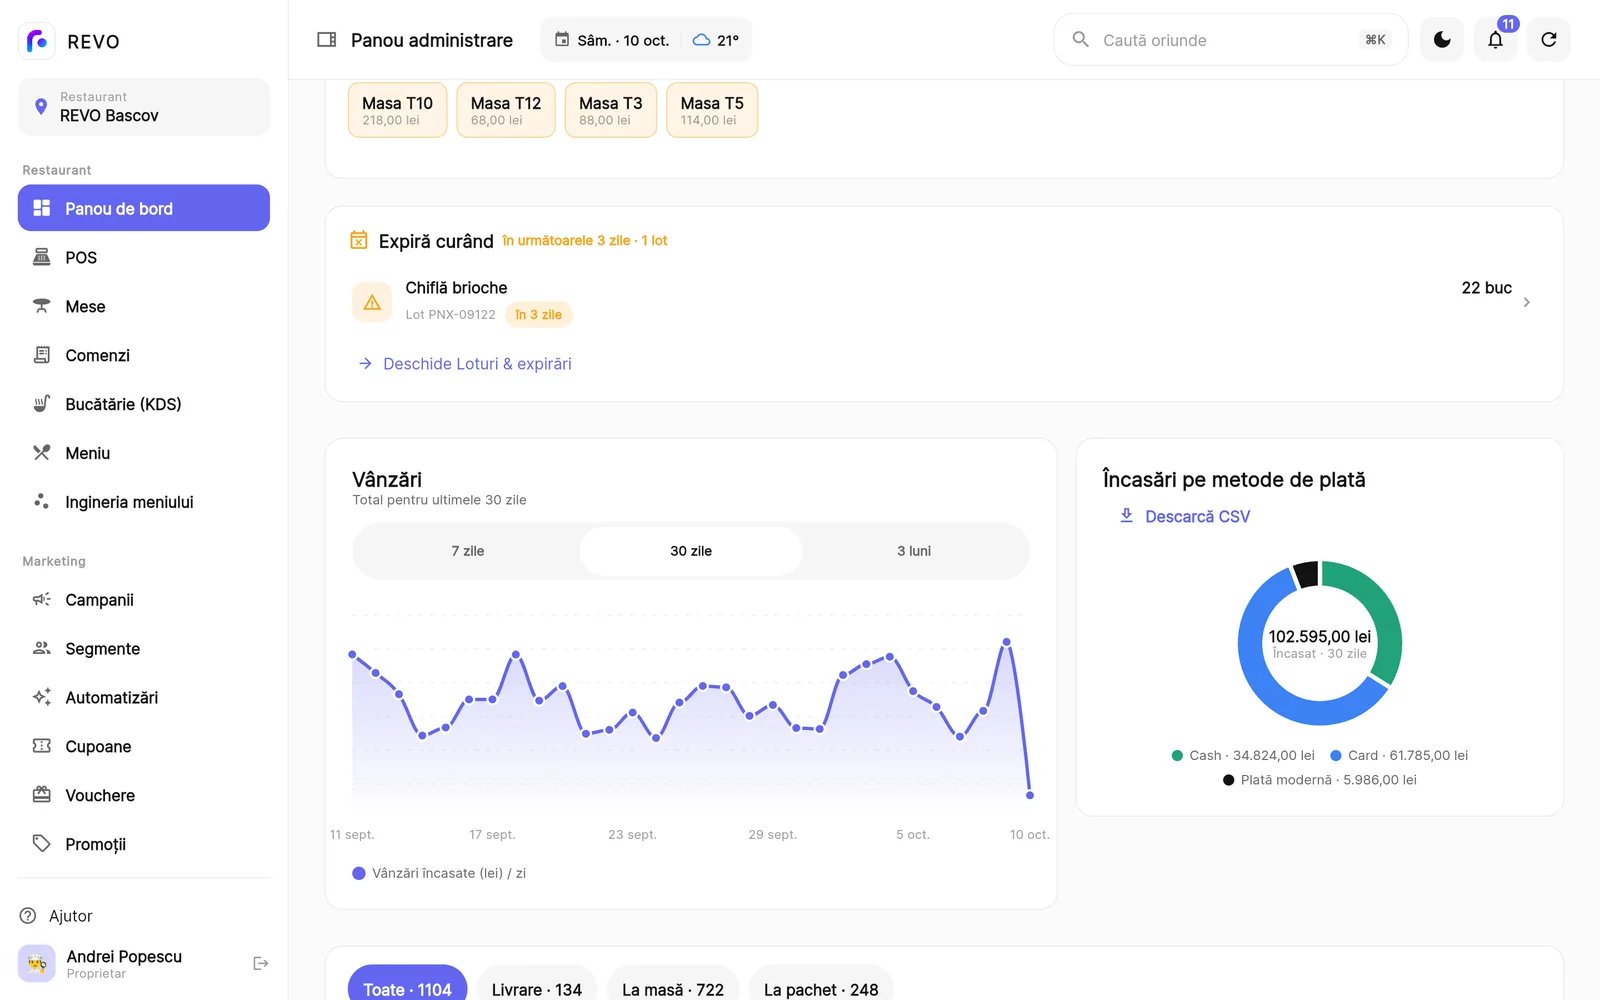Click the warning icon next to Chiflă brioche
The image size is (1600, 1000).
click(372, 302)
